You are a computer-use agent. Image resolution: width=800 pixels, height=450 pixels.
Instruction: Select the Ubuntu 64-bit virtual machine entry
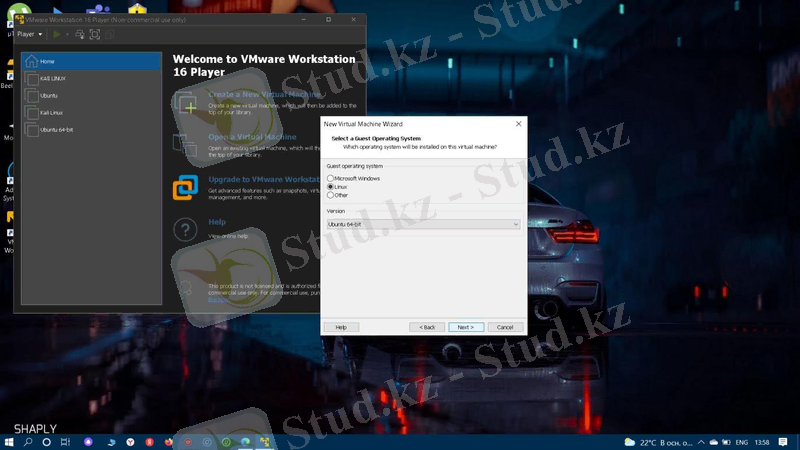(91, 130)
